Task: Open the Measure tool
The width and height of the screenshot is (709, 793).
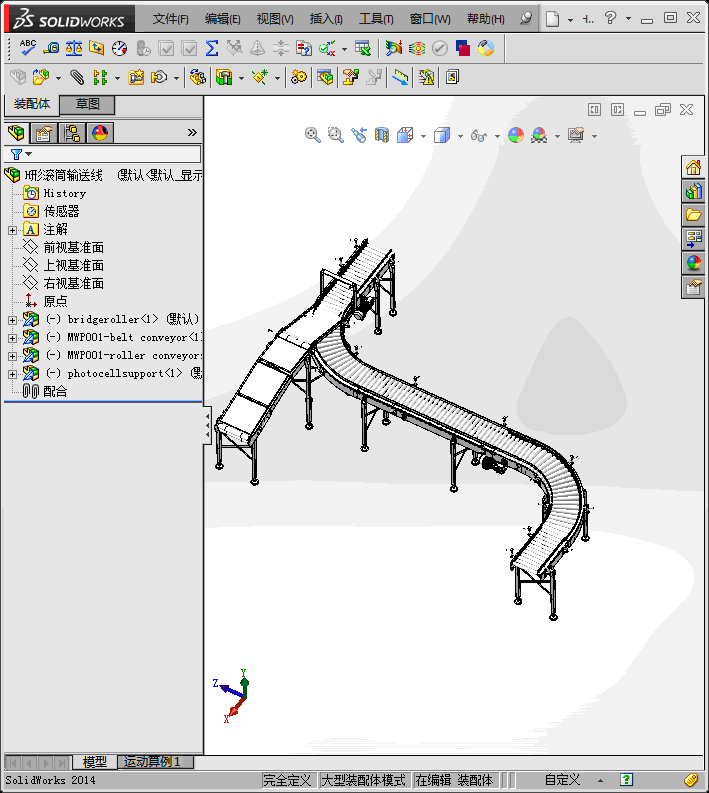Action: coord(51,48)
